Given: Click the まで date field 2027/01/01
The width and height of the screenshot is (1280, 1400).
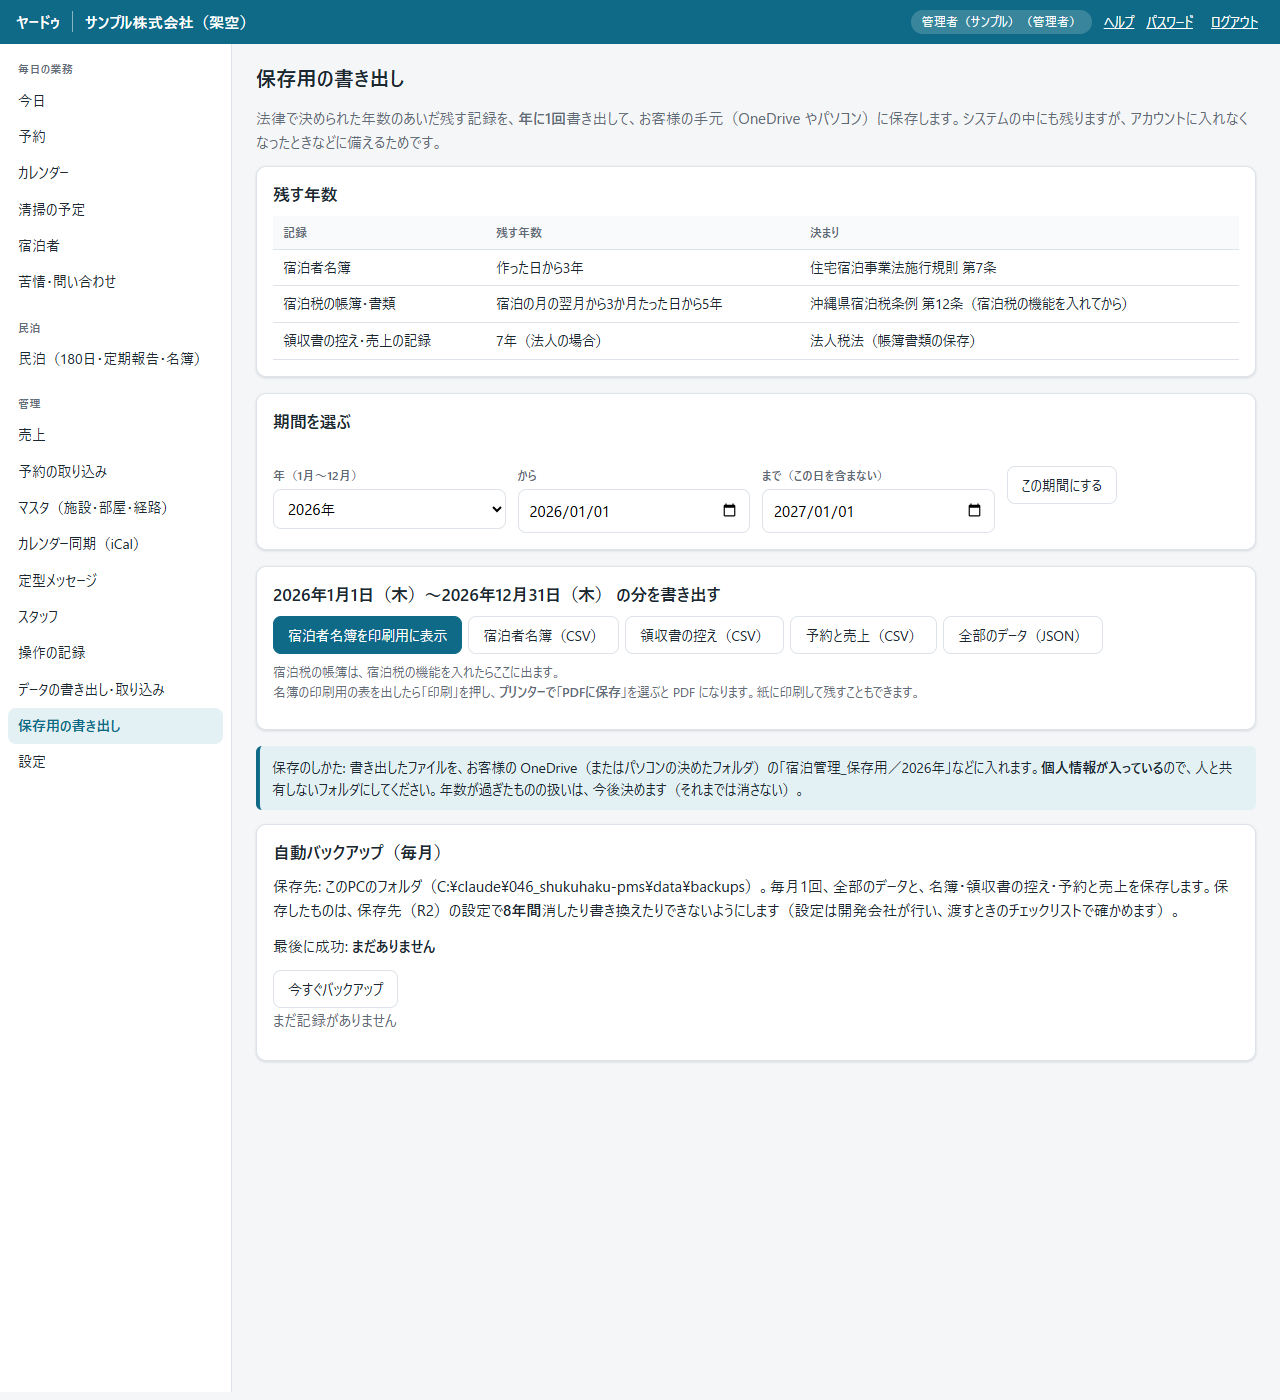Looking at the screenshot, I should (878, 511).
